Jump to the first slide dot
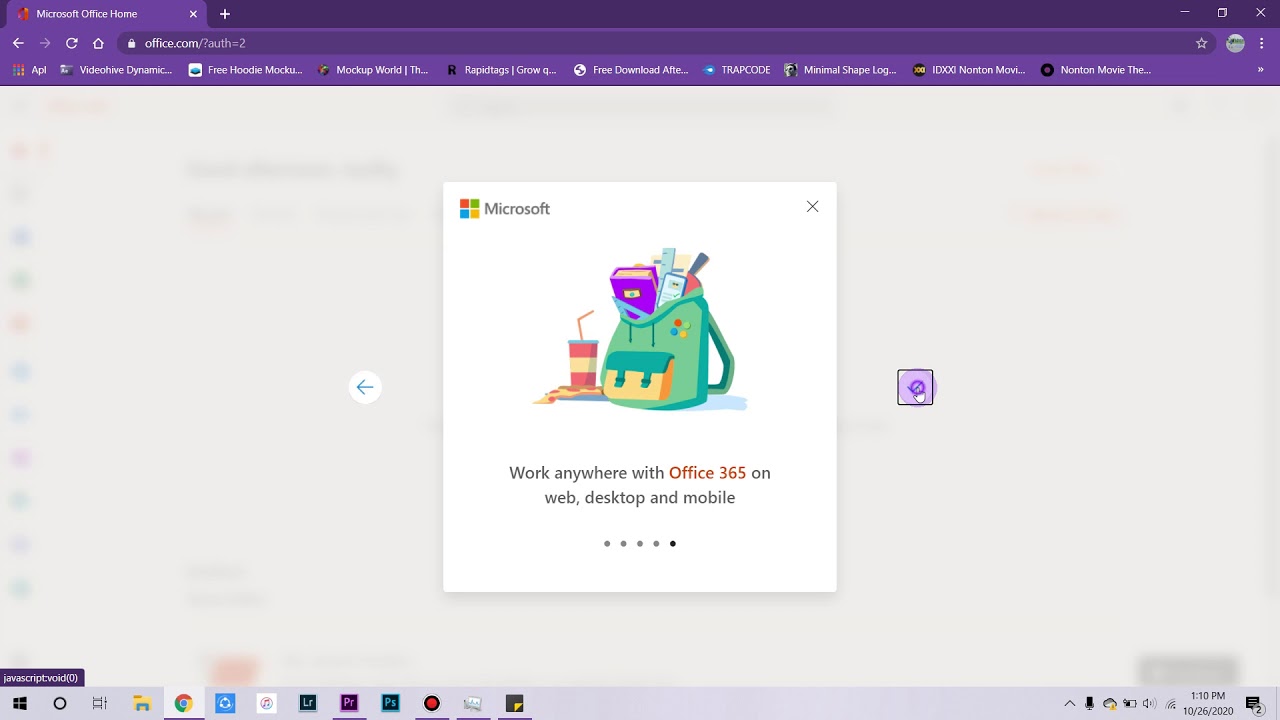 tap(607, 544)
